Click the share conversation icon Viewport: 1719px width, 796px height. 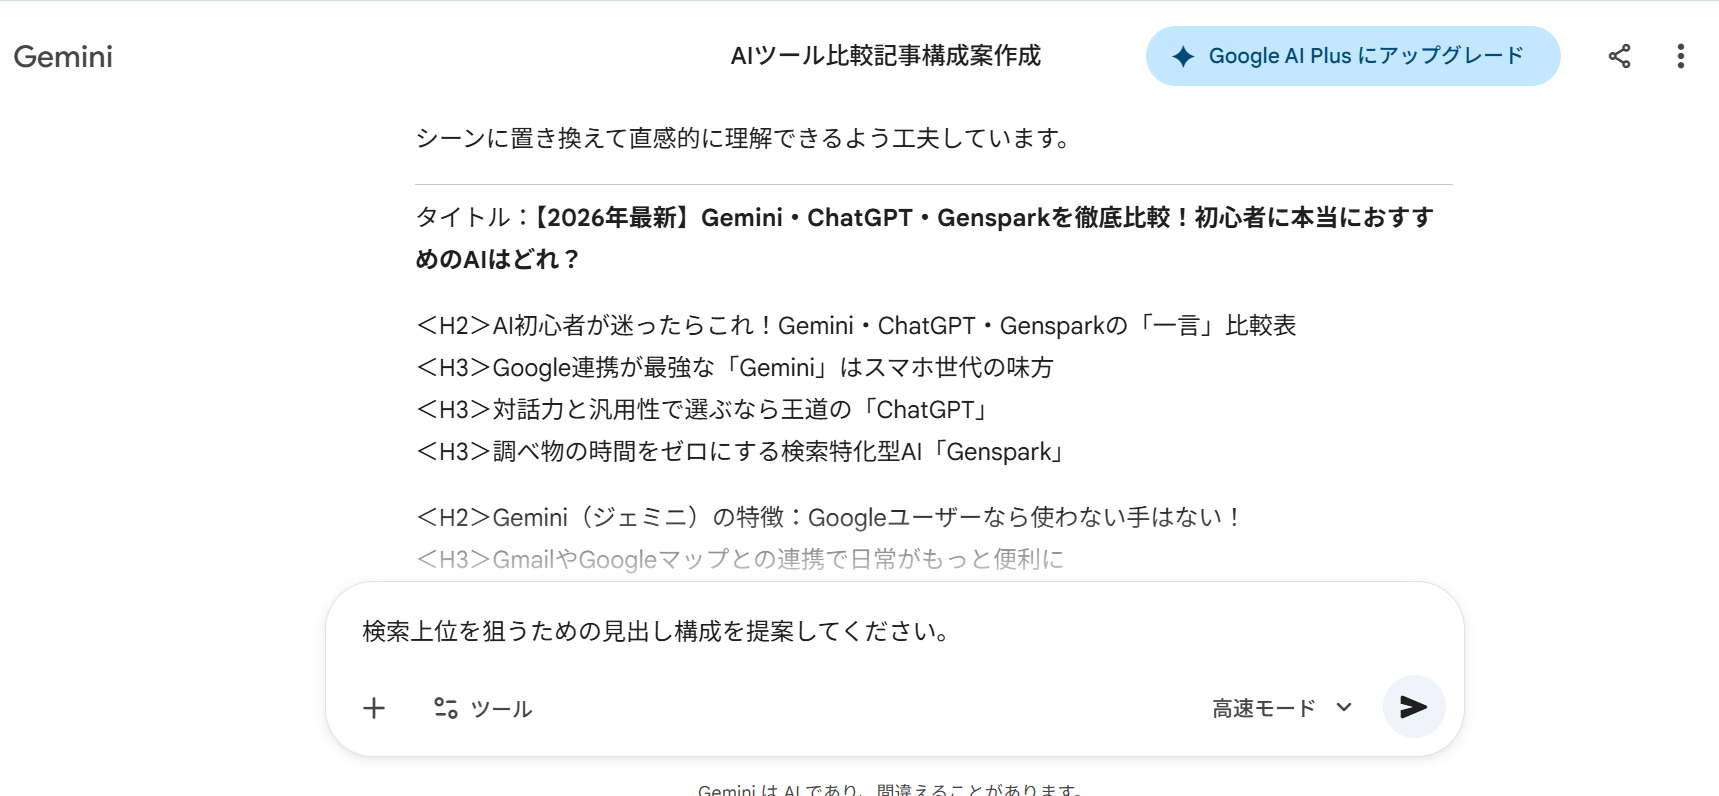click(x=1619, y=56)
